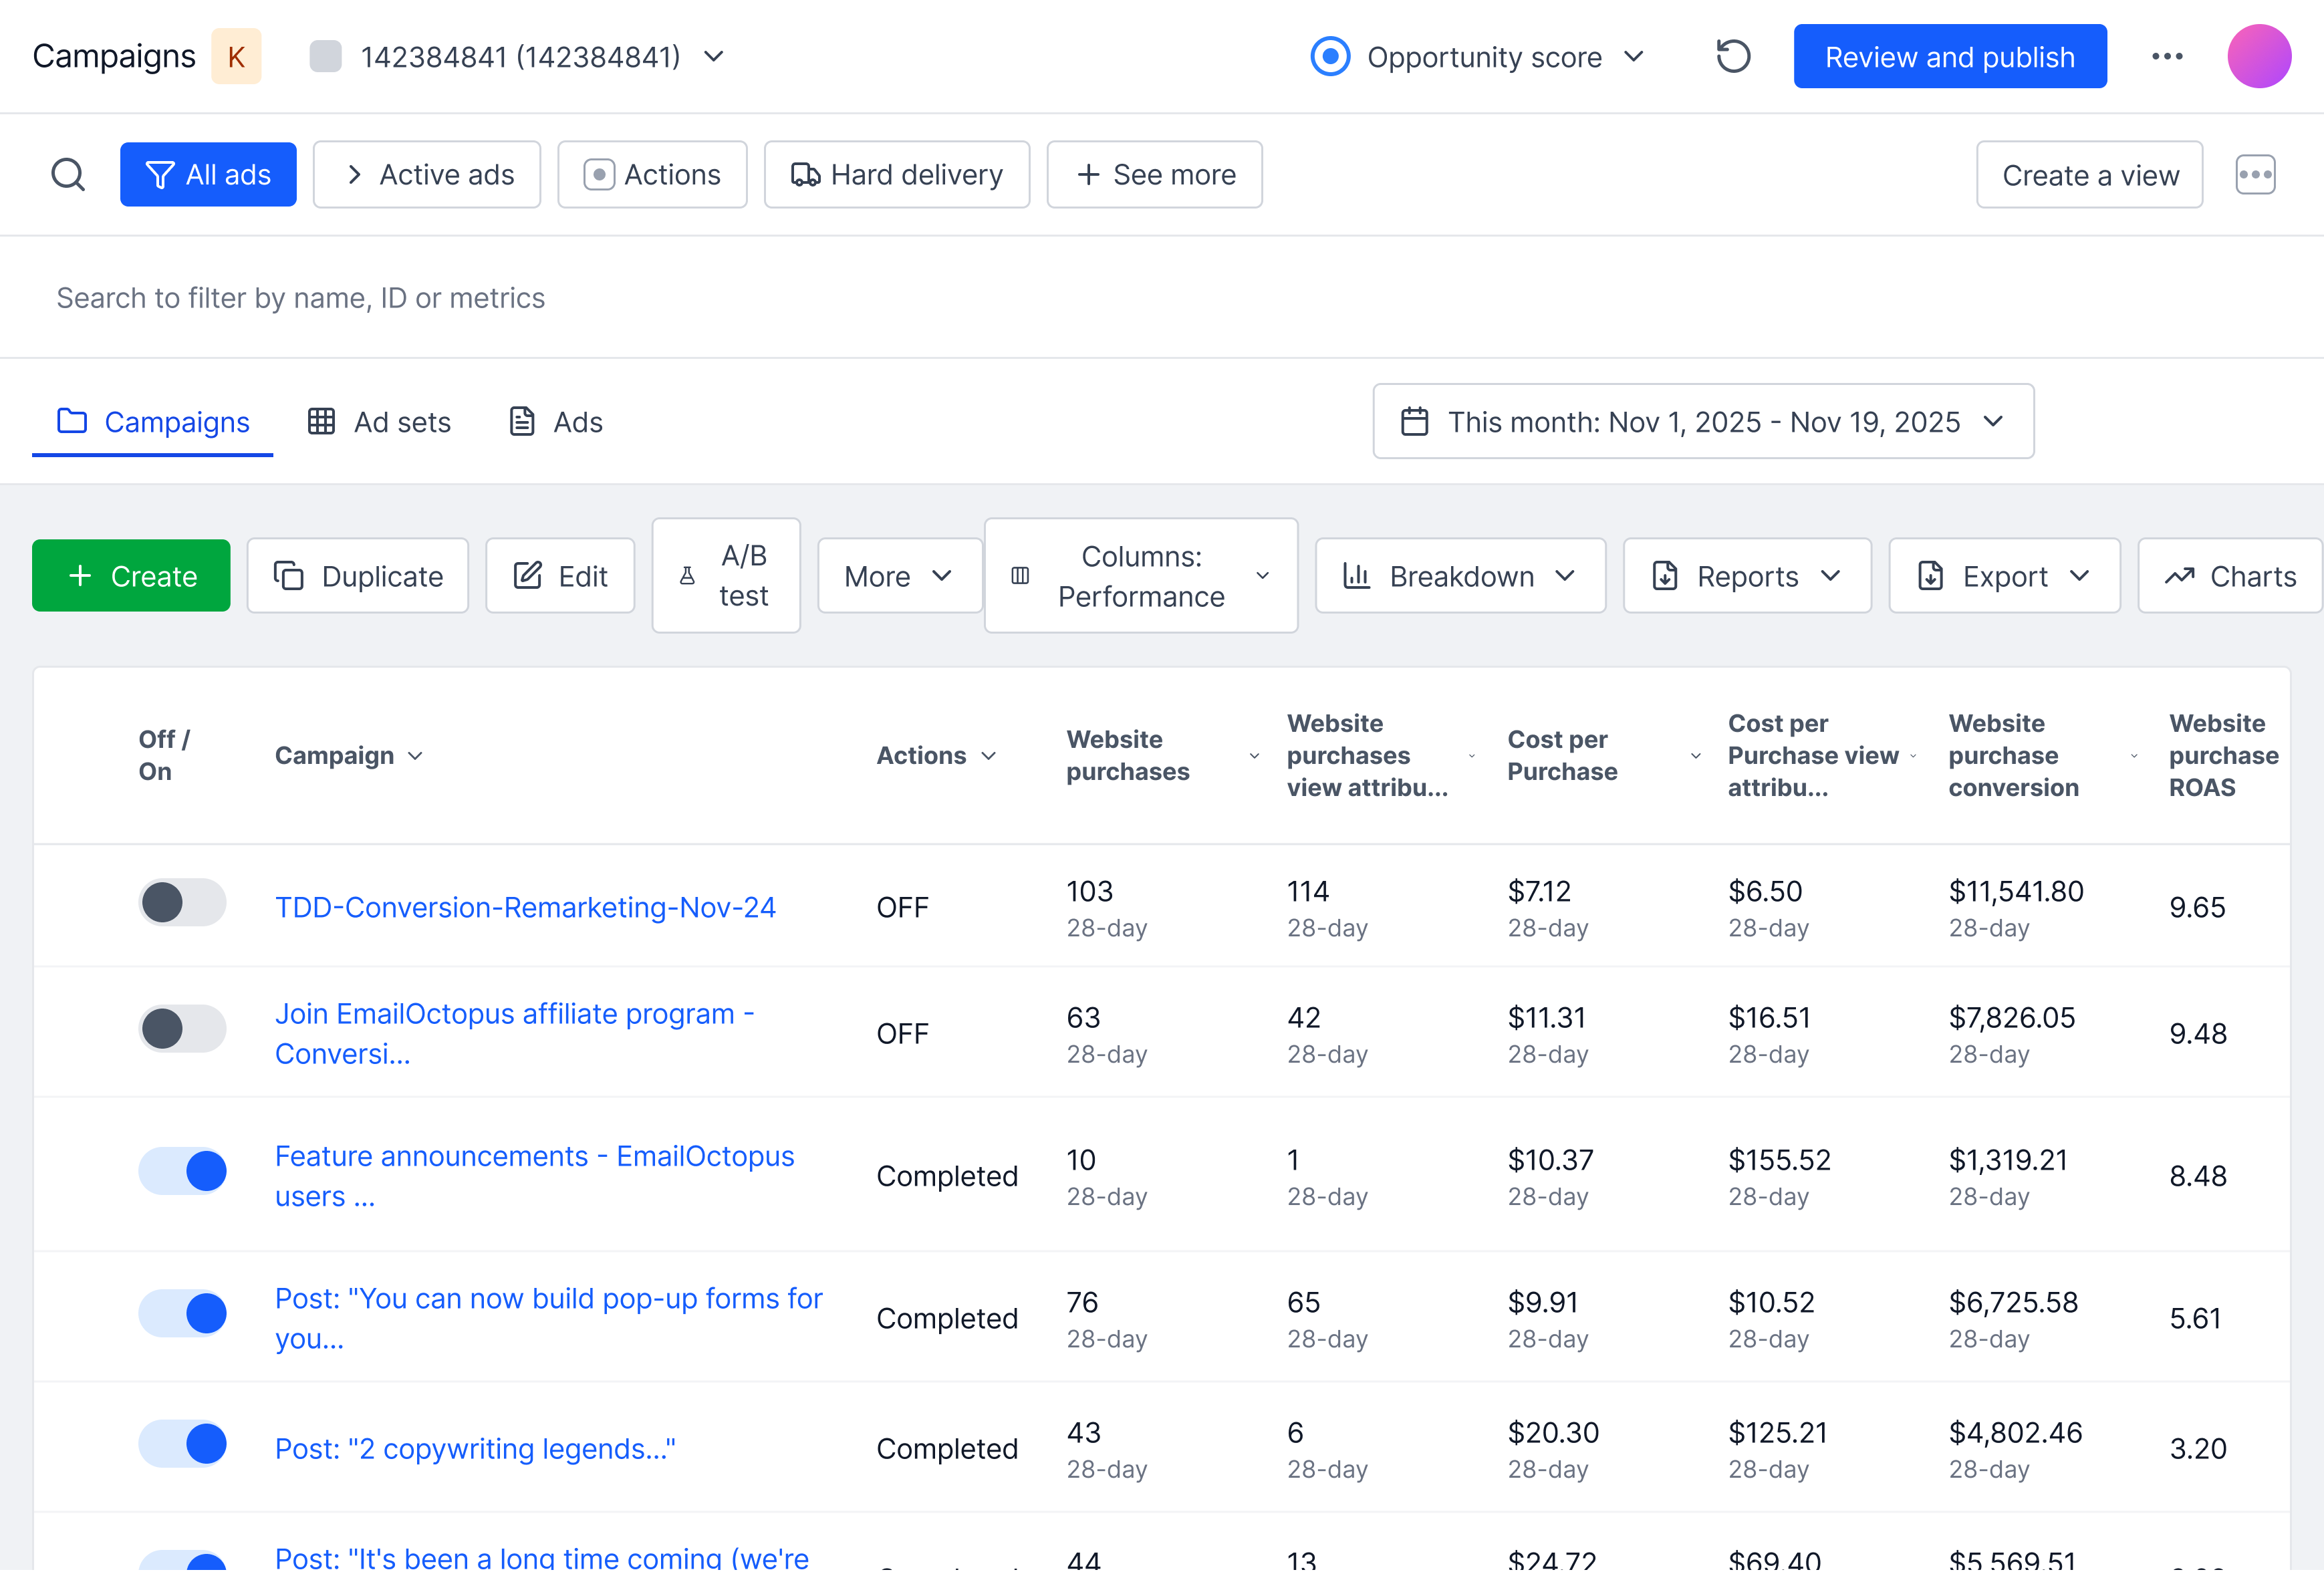Click the Hard delivery truck icon
Screen dimensions: 2324x1582
pos(805,175)
